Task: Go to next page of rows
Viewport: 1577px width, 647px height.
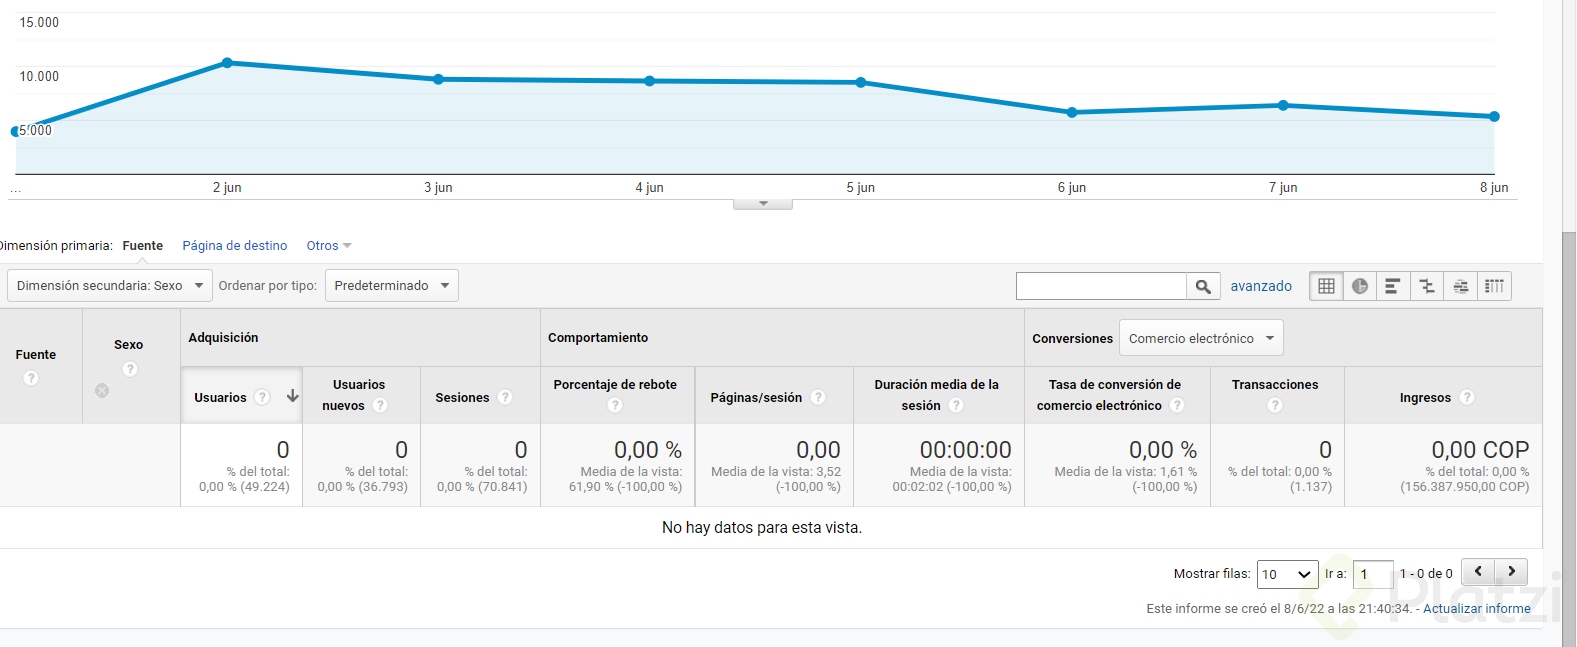Action: pyautogui.click(x=1511, y=572)
